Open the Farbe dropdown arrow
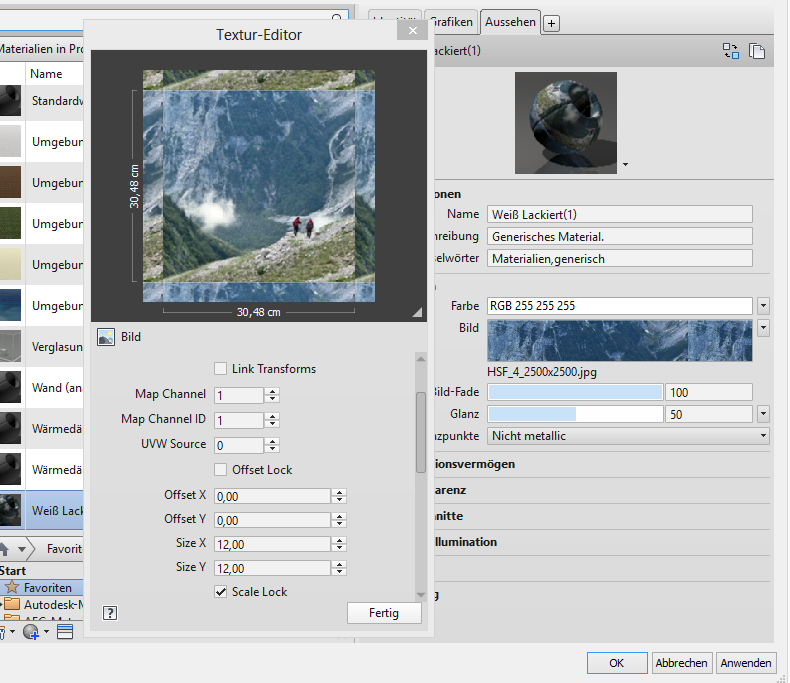The image size is (790, 683). (763, 306)
